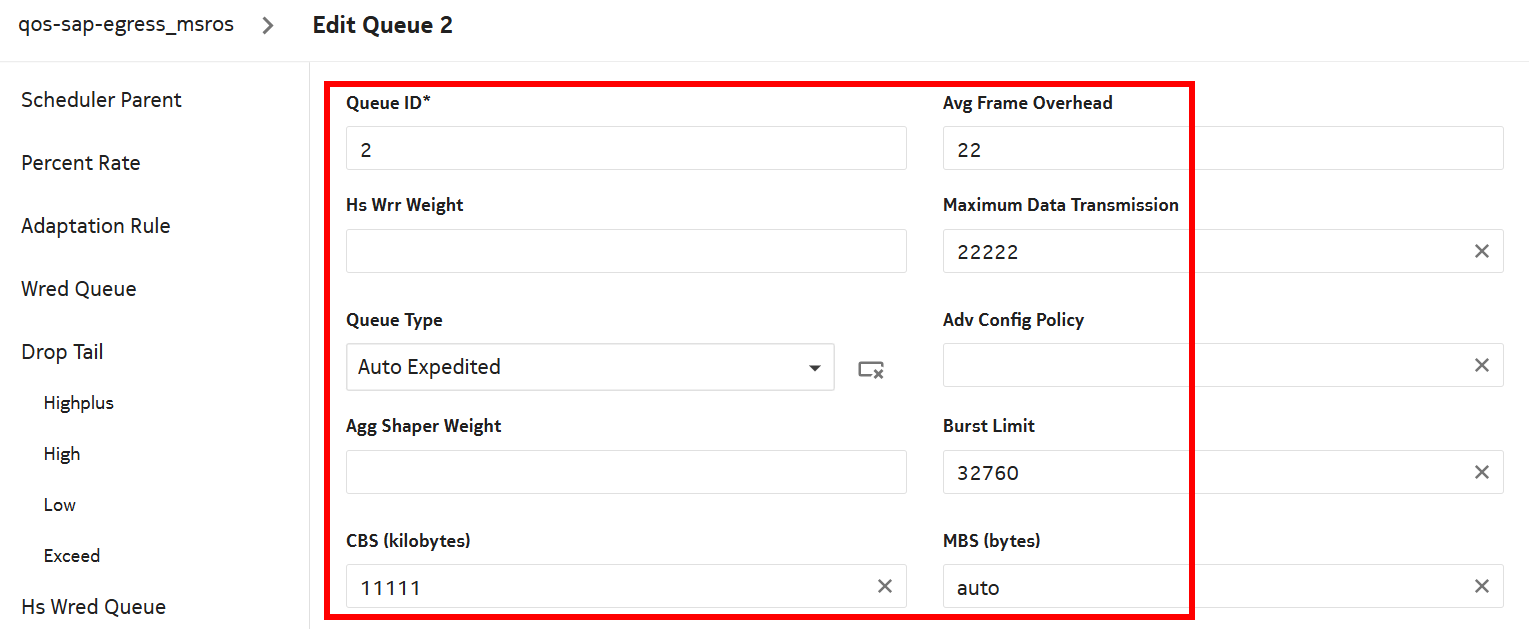Return to qos-sap-egress_msros breadcrumb link
Screen dimensions: 1529x629
point(126,25)
